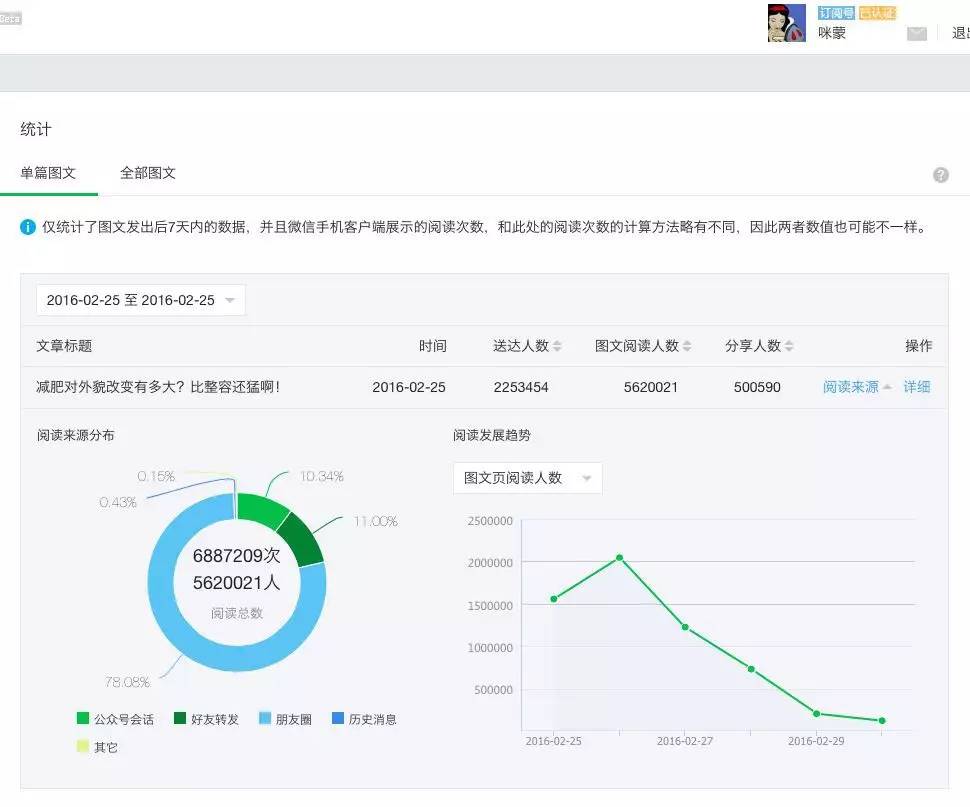
Task: Open 详细 link for the article
Action: pos(917,387)
